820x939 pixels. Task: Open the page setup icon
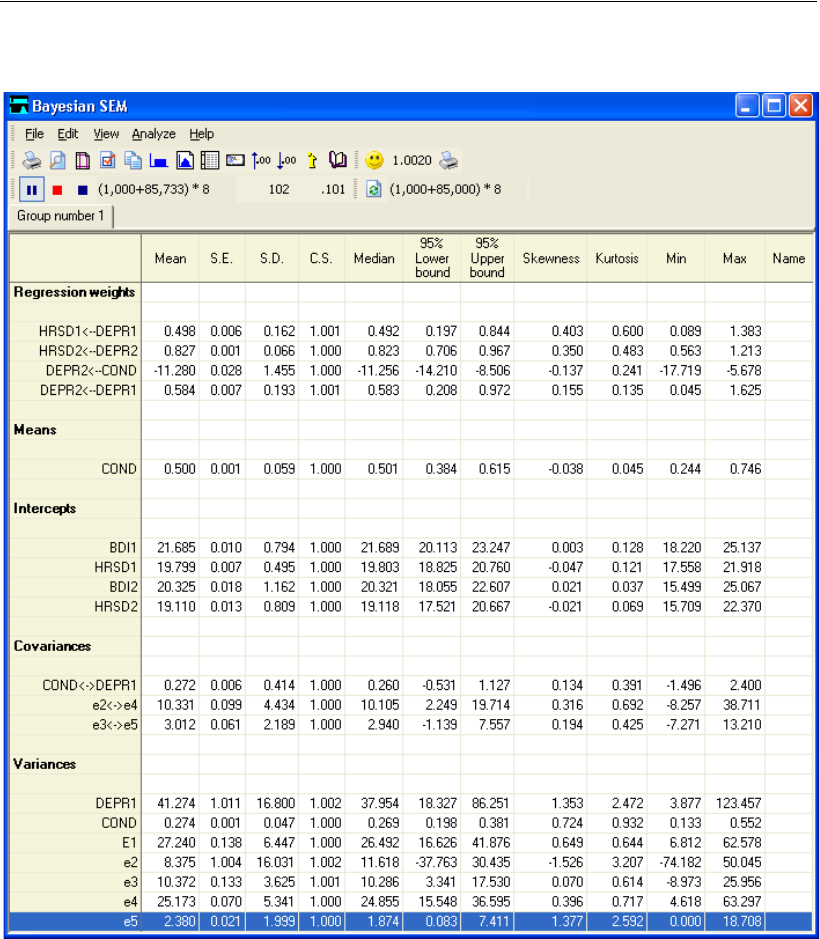(83, 160)
